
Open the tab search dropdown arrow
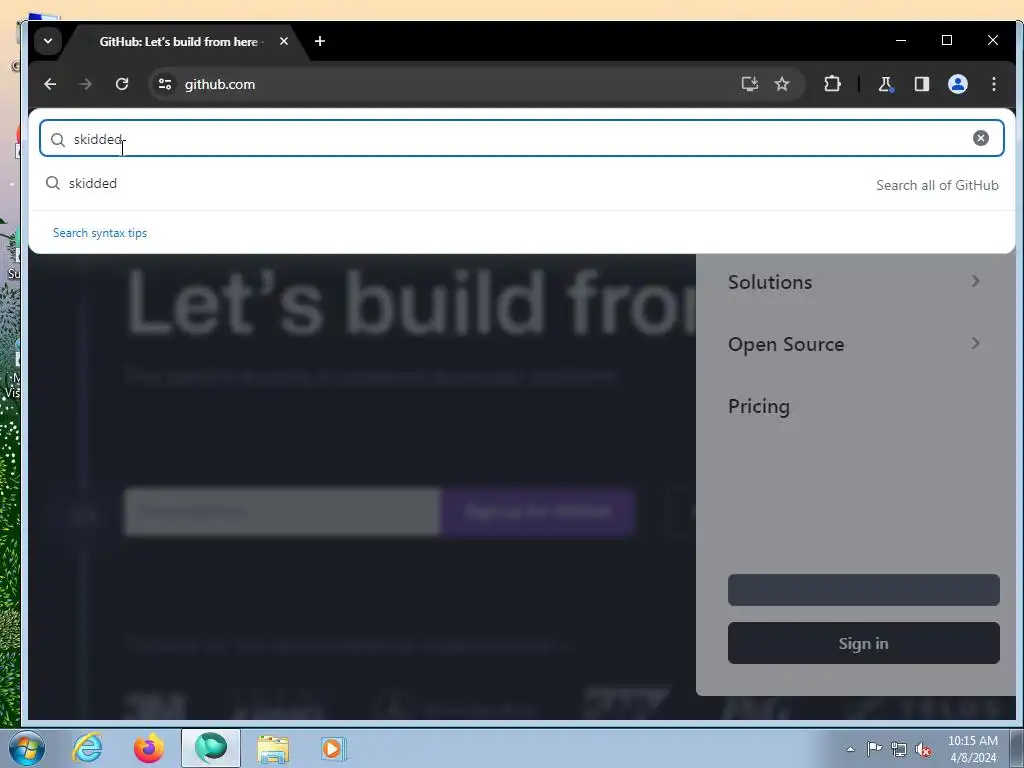(x=48, y=41)
